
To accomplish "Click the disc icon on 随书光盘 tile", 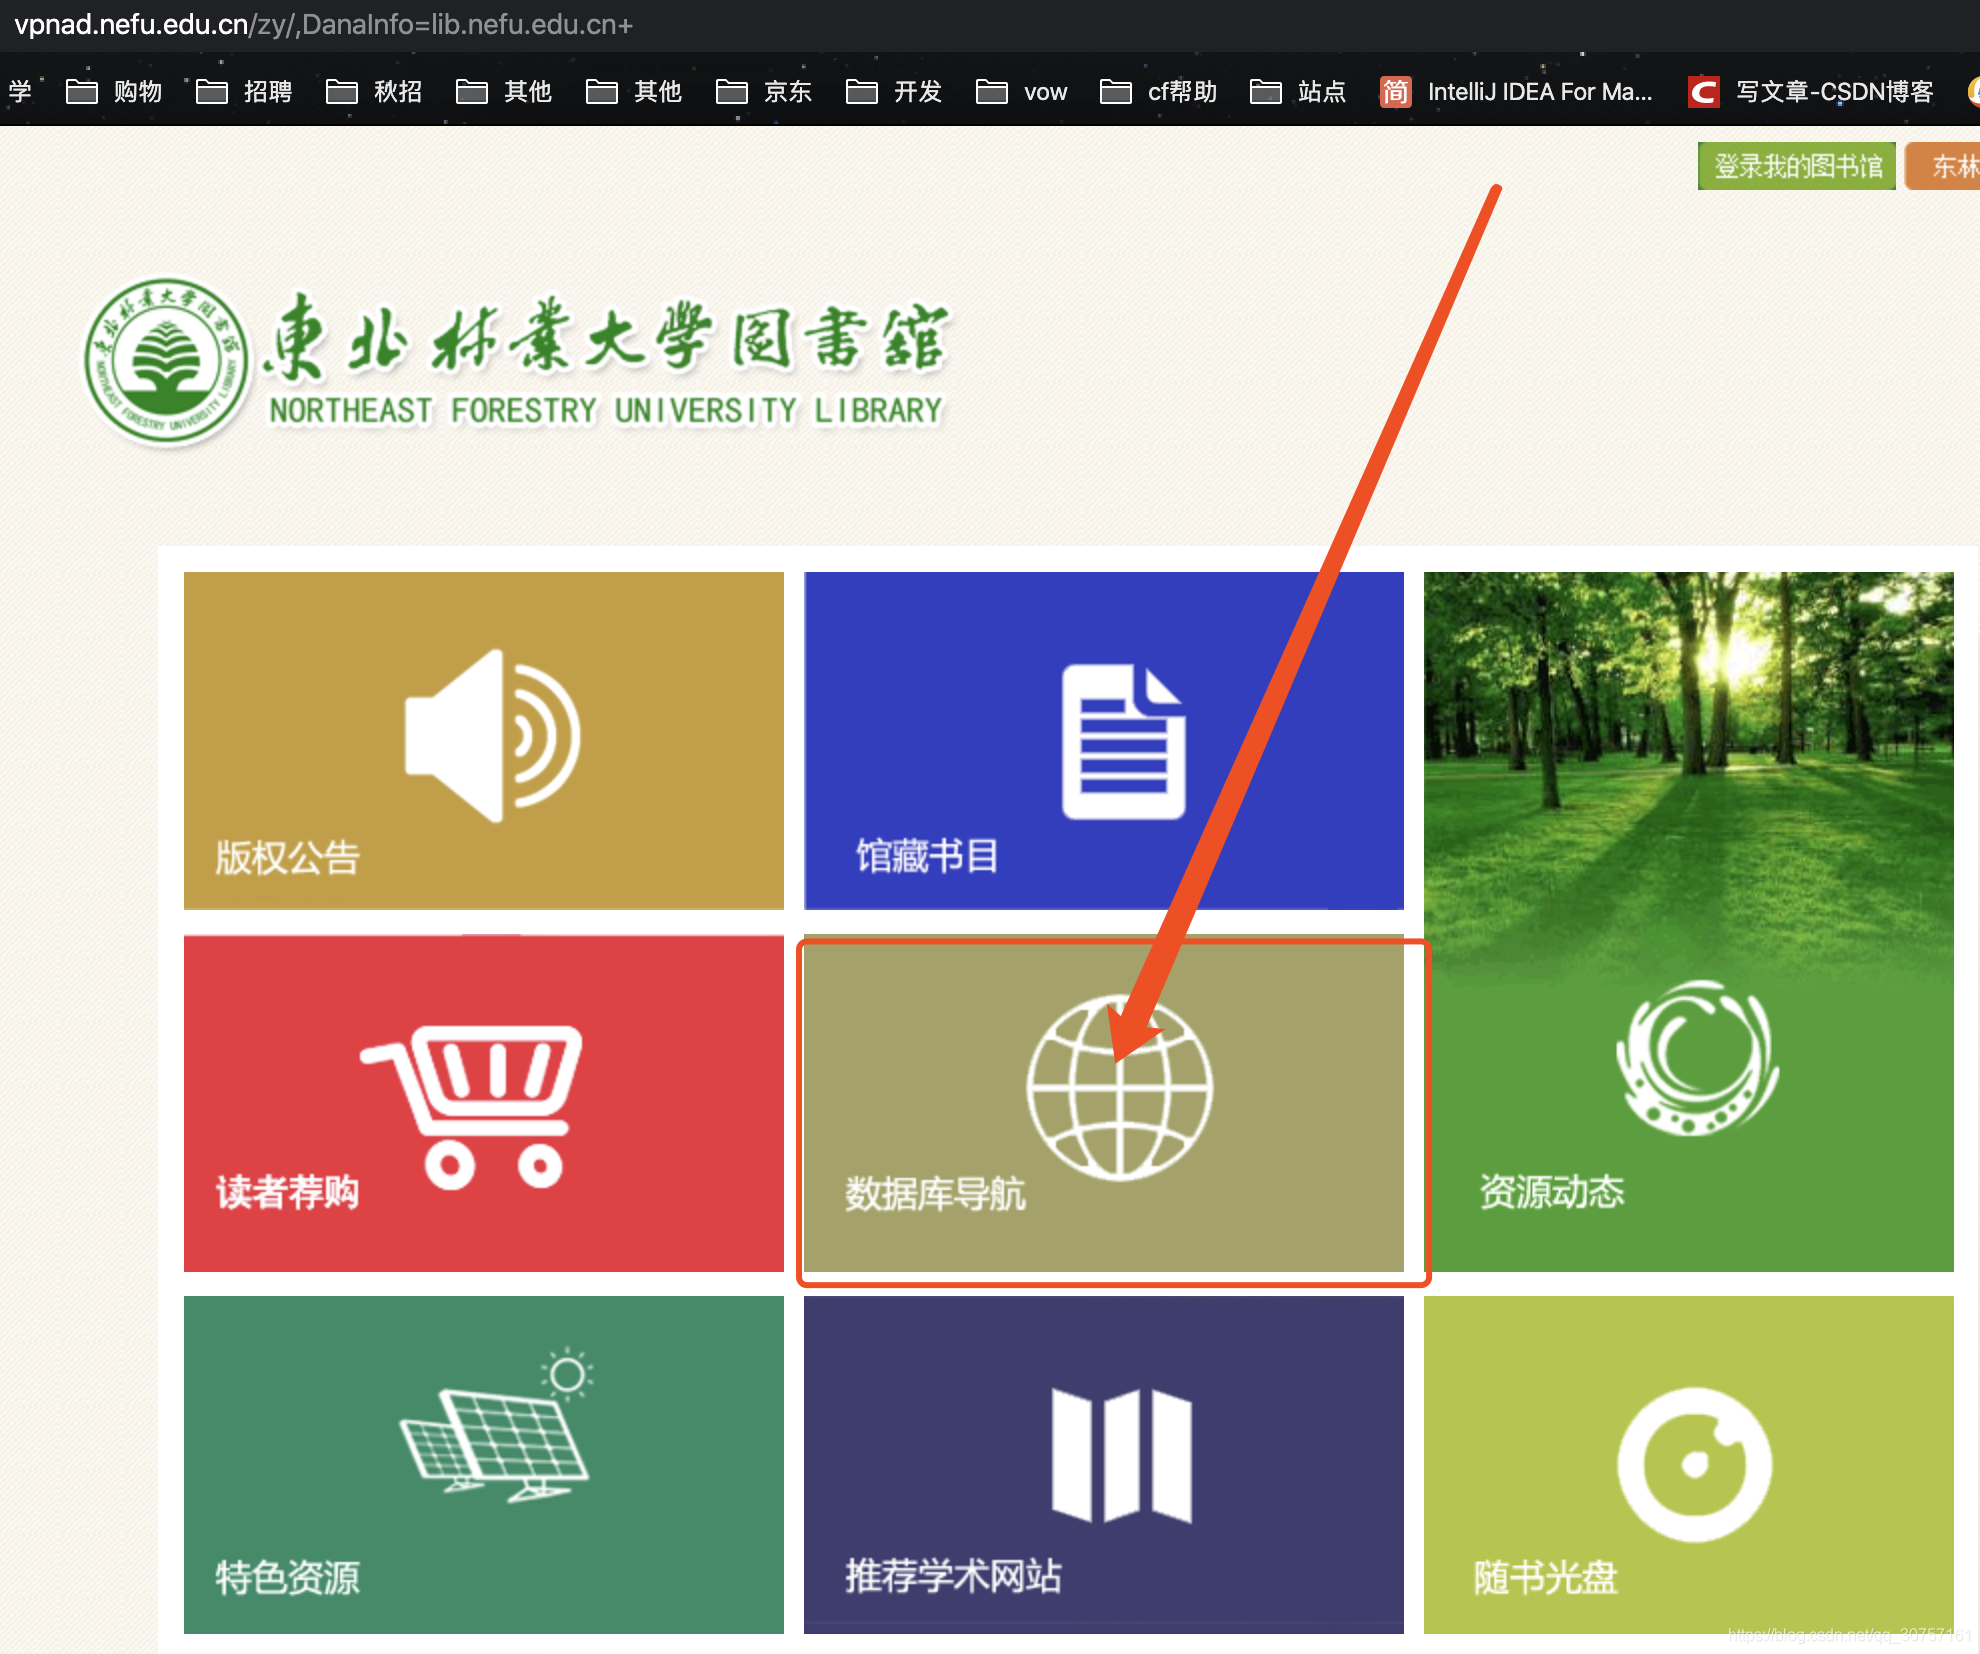I will [1694, 1464].
